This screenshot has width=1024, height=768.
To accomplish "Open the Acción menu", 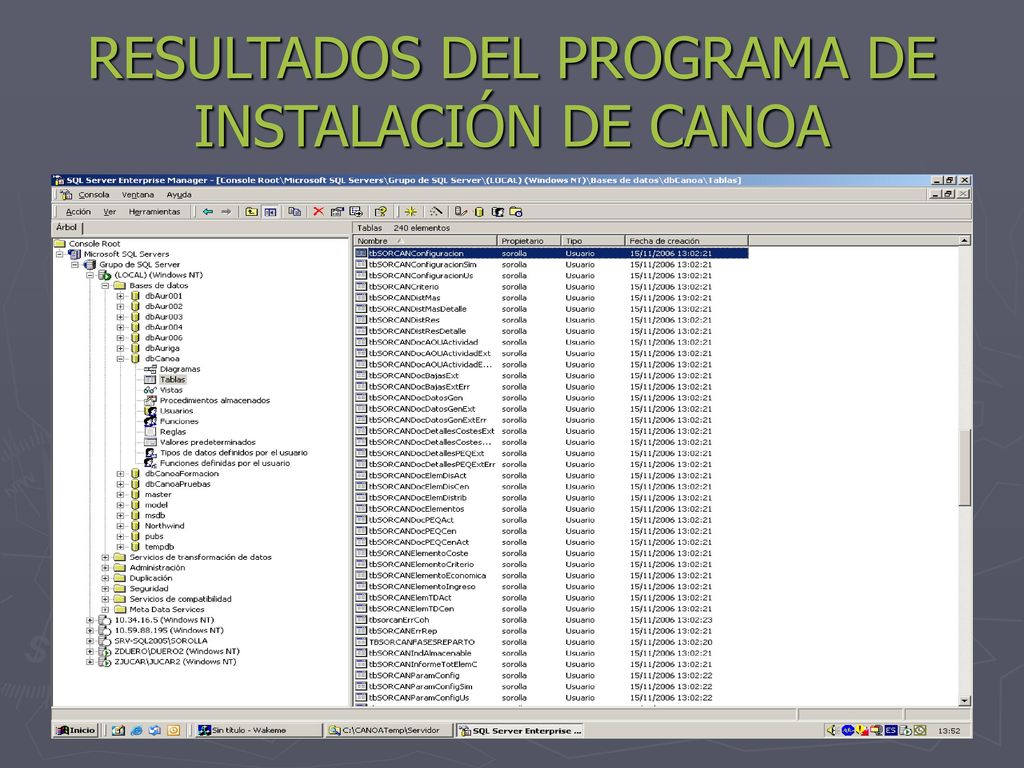I will (x=78, y=212).
